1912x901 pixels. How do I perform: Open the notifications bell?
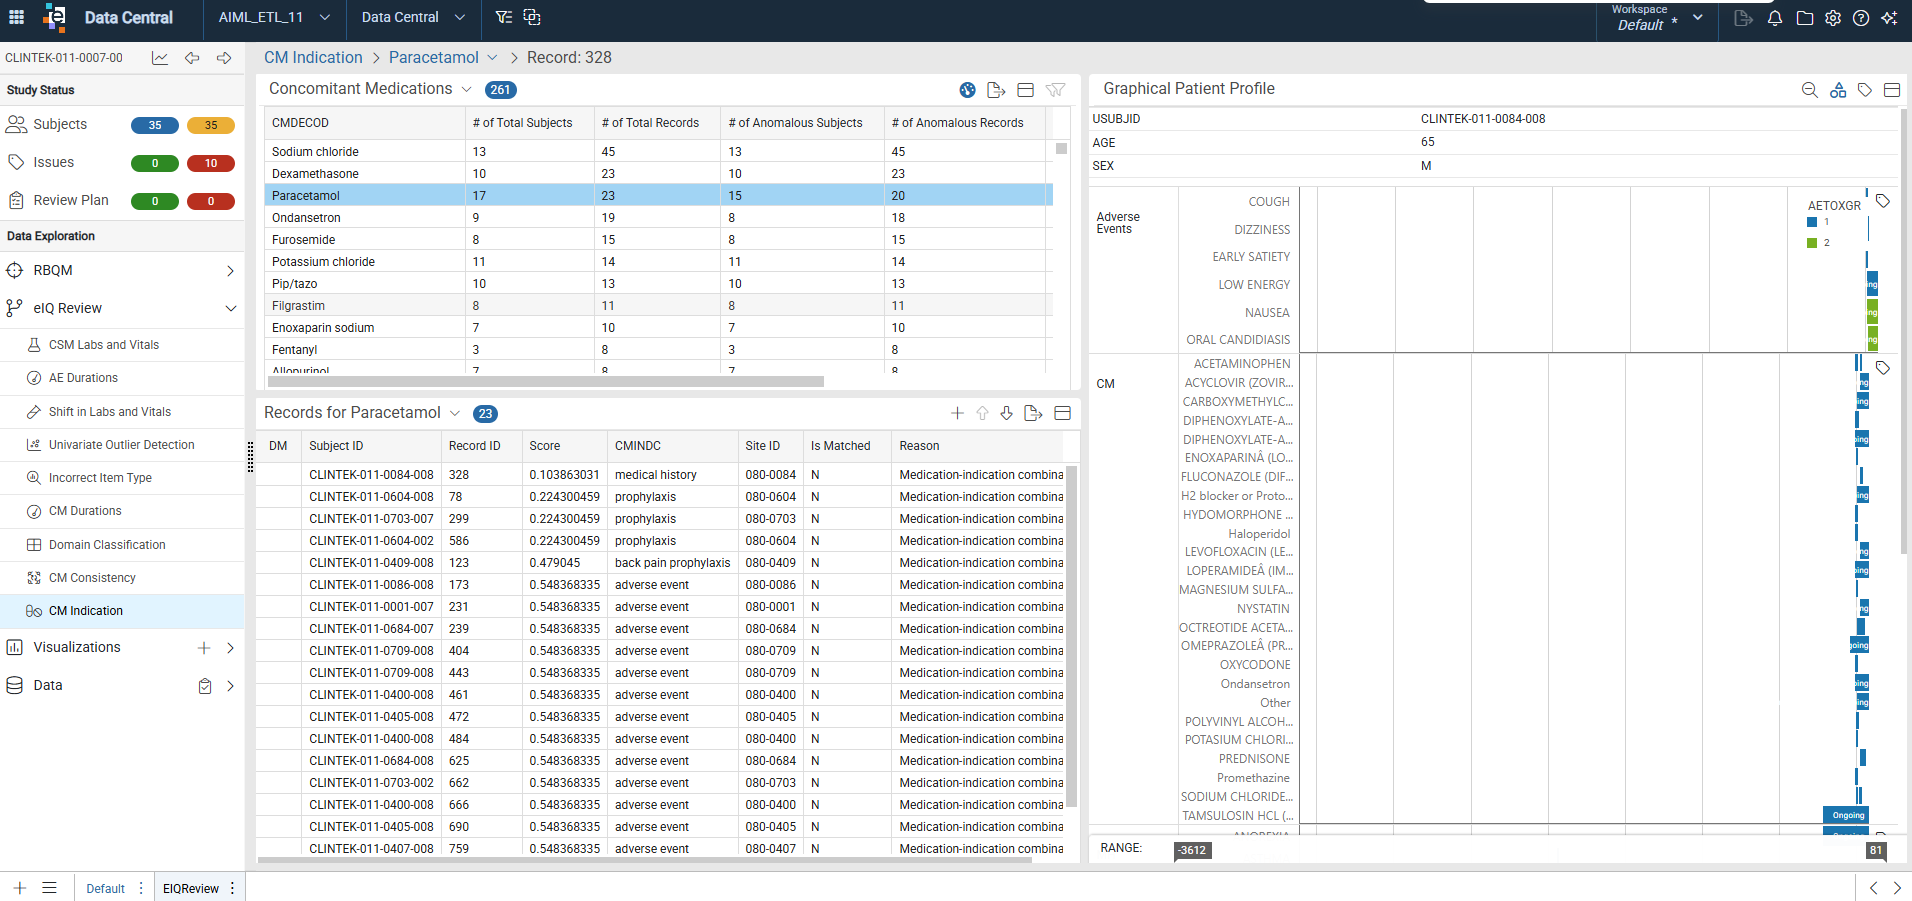click(1775, 18)
